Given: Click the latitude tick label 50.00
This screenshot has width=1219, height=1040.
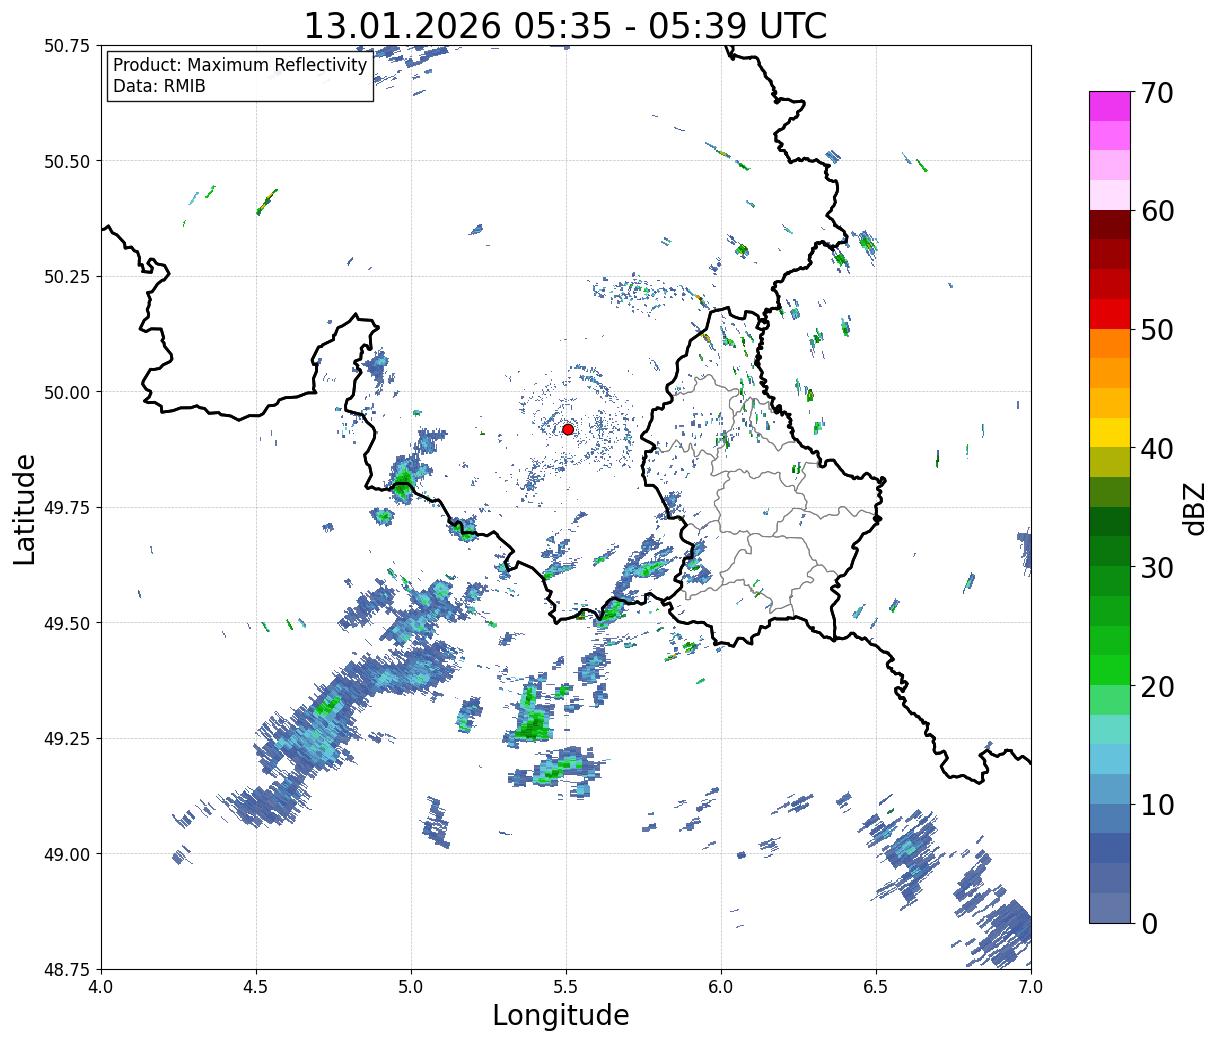Looking at the screenshot, I should pyautogui.click(x=66, y=392).
